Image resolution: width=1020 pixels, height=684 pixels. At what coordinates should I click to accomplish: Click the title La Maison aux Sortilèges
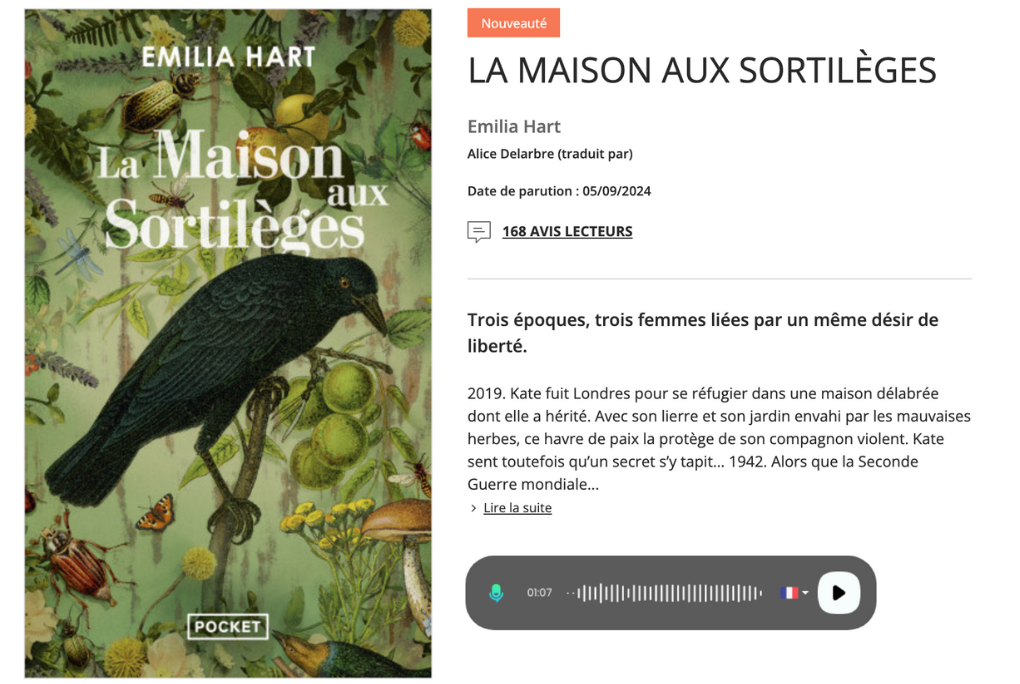pyautogui.click(x=702, y=70)
